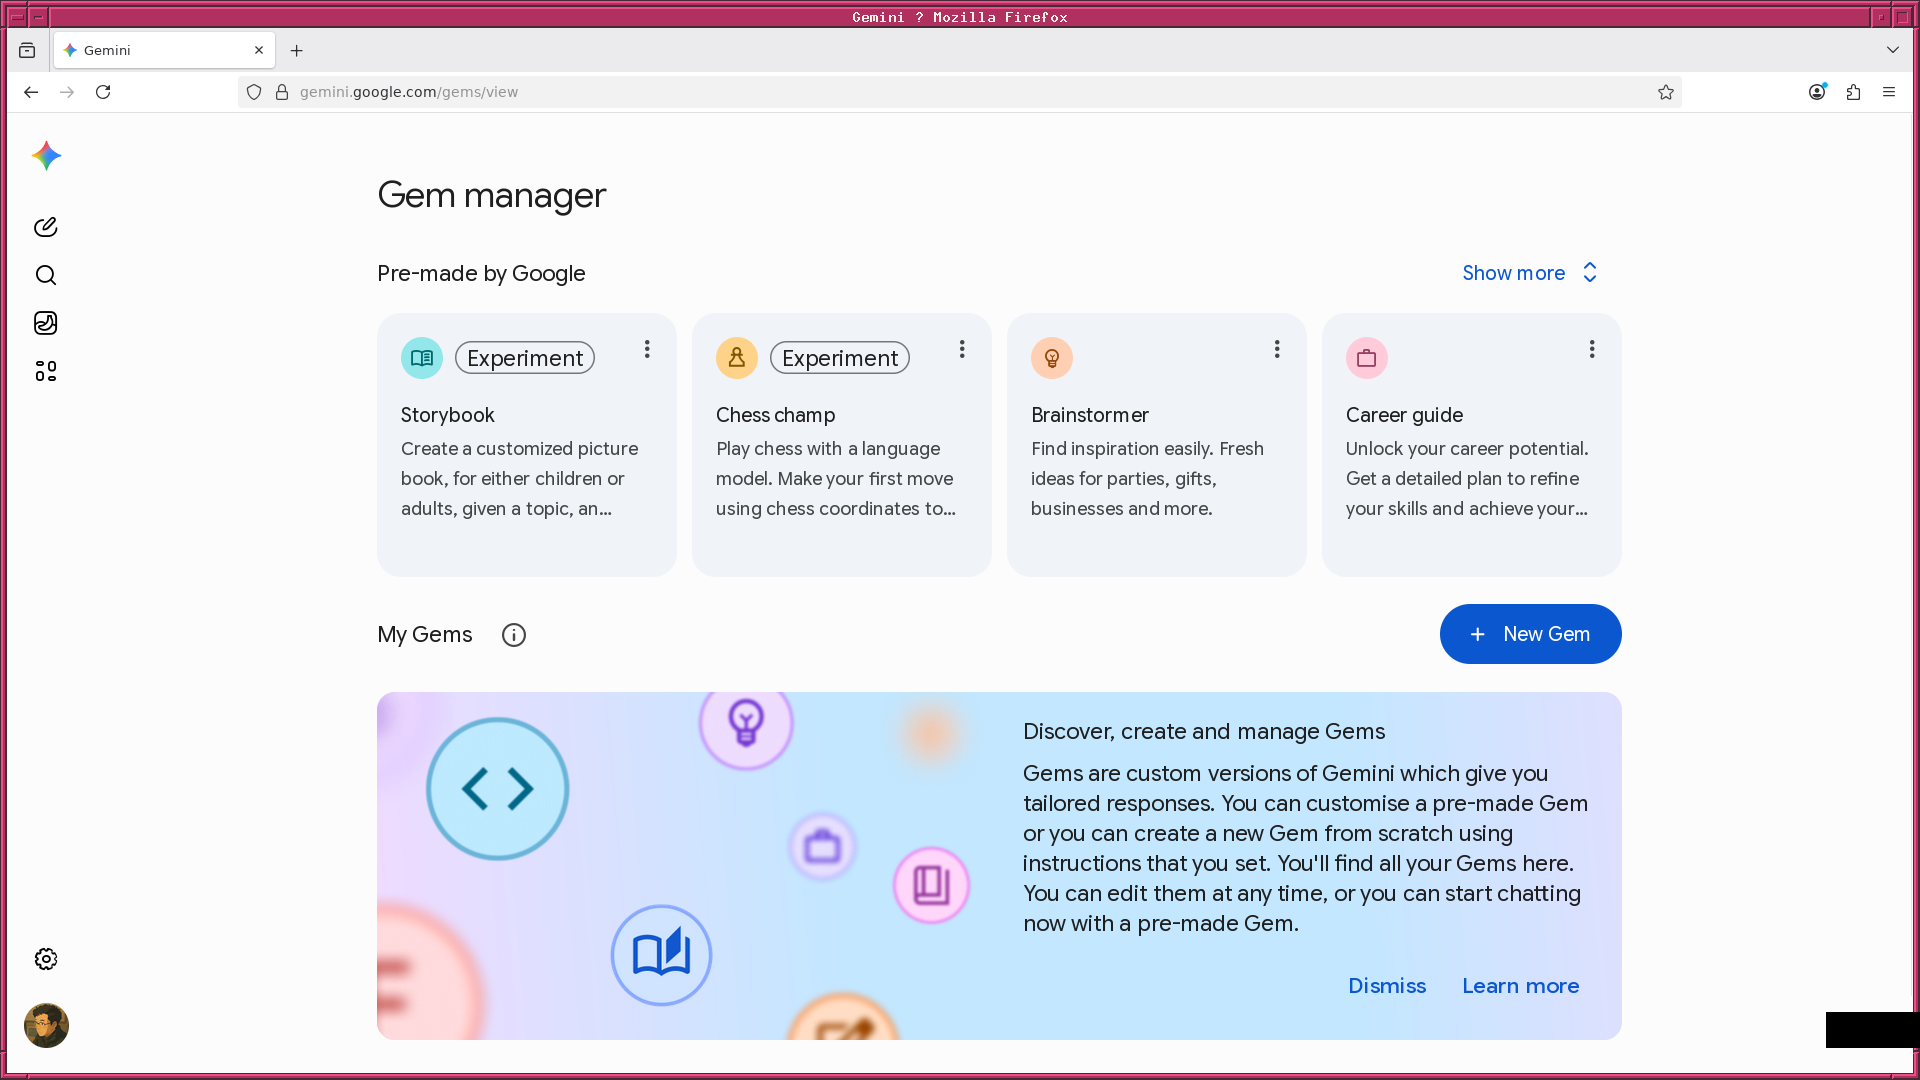The image size is (1920, 1080).
Task: Click the Experiment badge on Storybook
Action: 525,358
